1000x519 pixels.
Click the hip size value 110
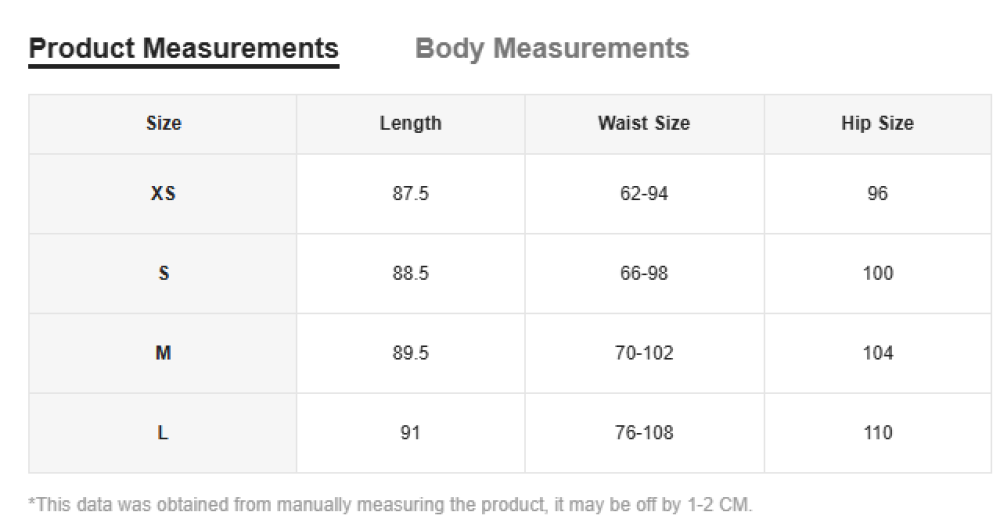point(877,433)
